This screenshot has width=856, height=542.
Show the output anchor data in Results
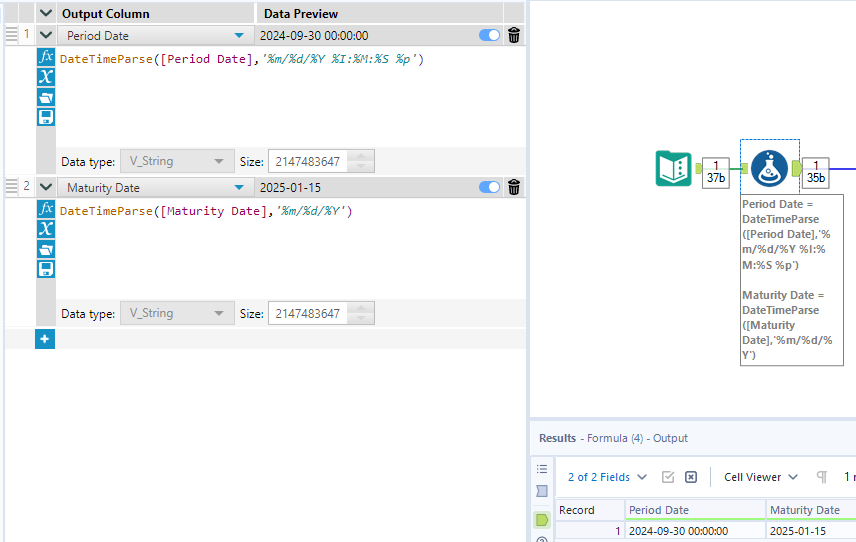coord(542,520)
